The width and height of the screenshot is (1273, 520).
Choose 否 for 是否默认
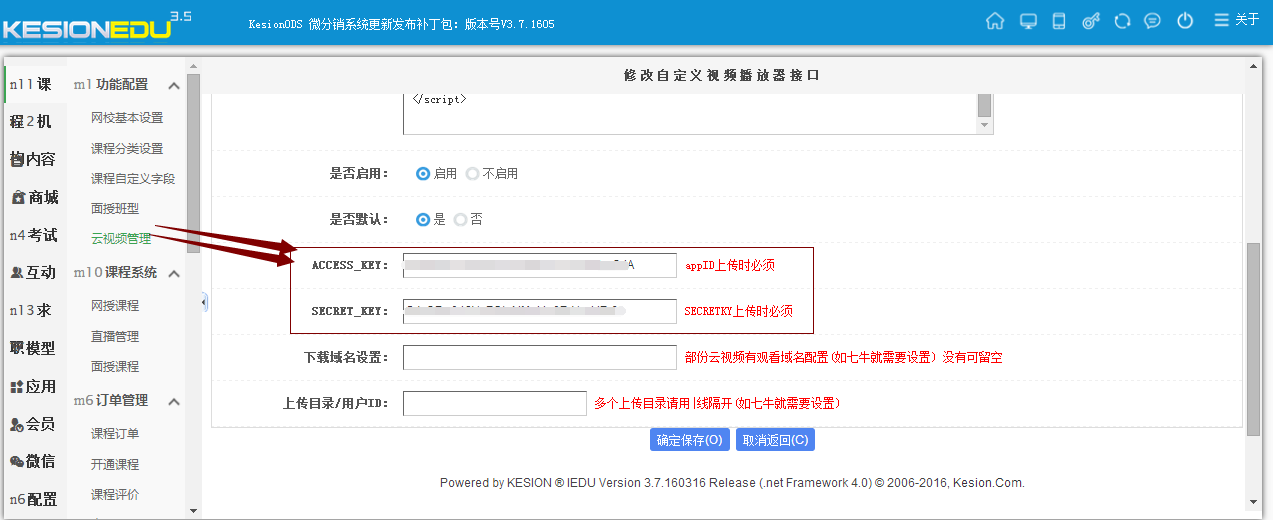pos(460,219)
